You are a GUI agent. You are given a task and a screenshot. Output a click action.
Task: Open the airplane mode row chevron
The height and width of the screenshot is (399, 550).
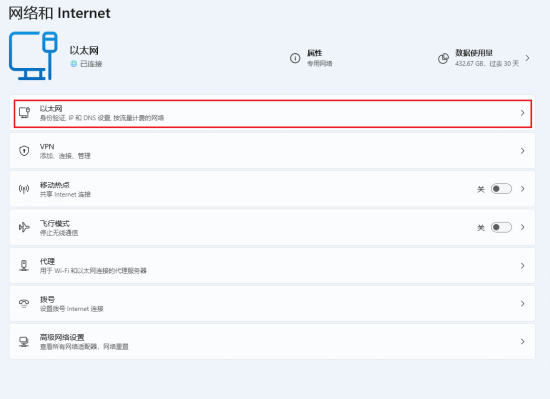point(523,227)
